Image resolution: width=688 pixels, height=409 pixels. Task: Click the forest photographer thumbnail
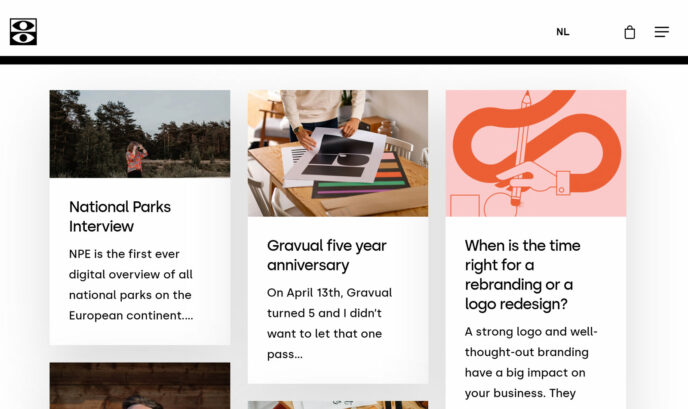(140, 134)
